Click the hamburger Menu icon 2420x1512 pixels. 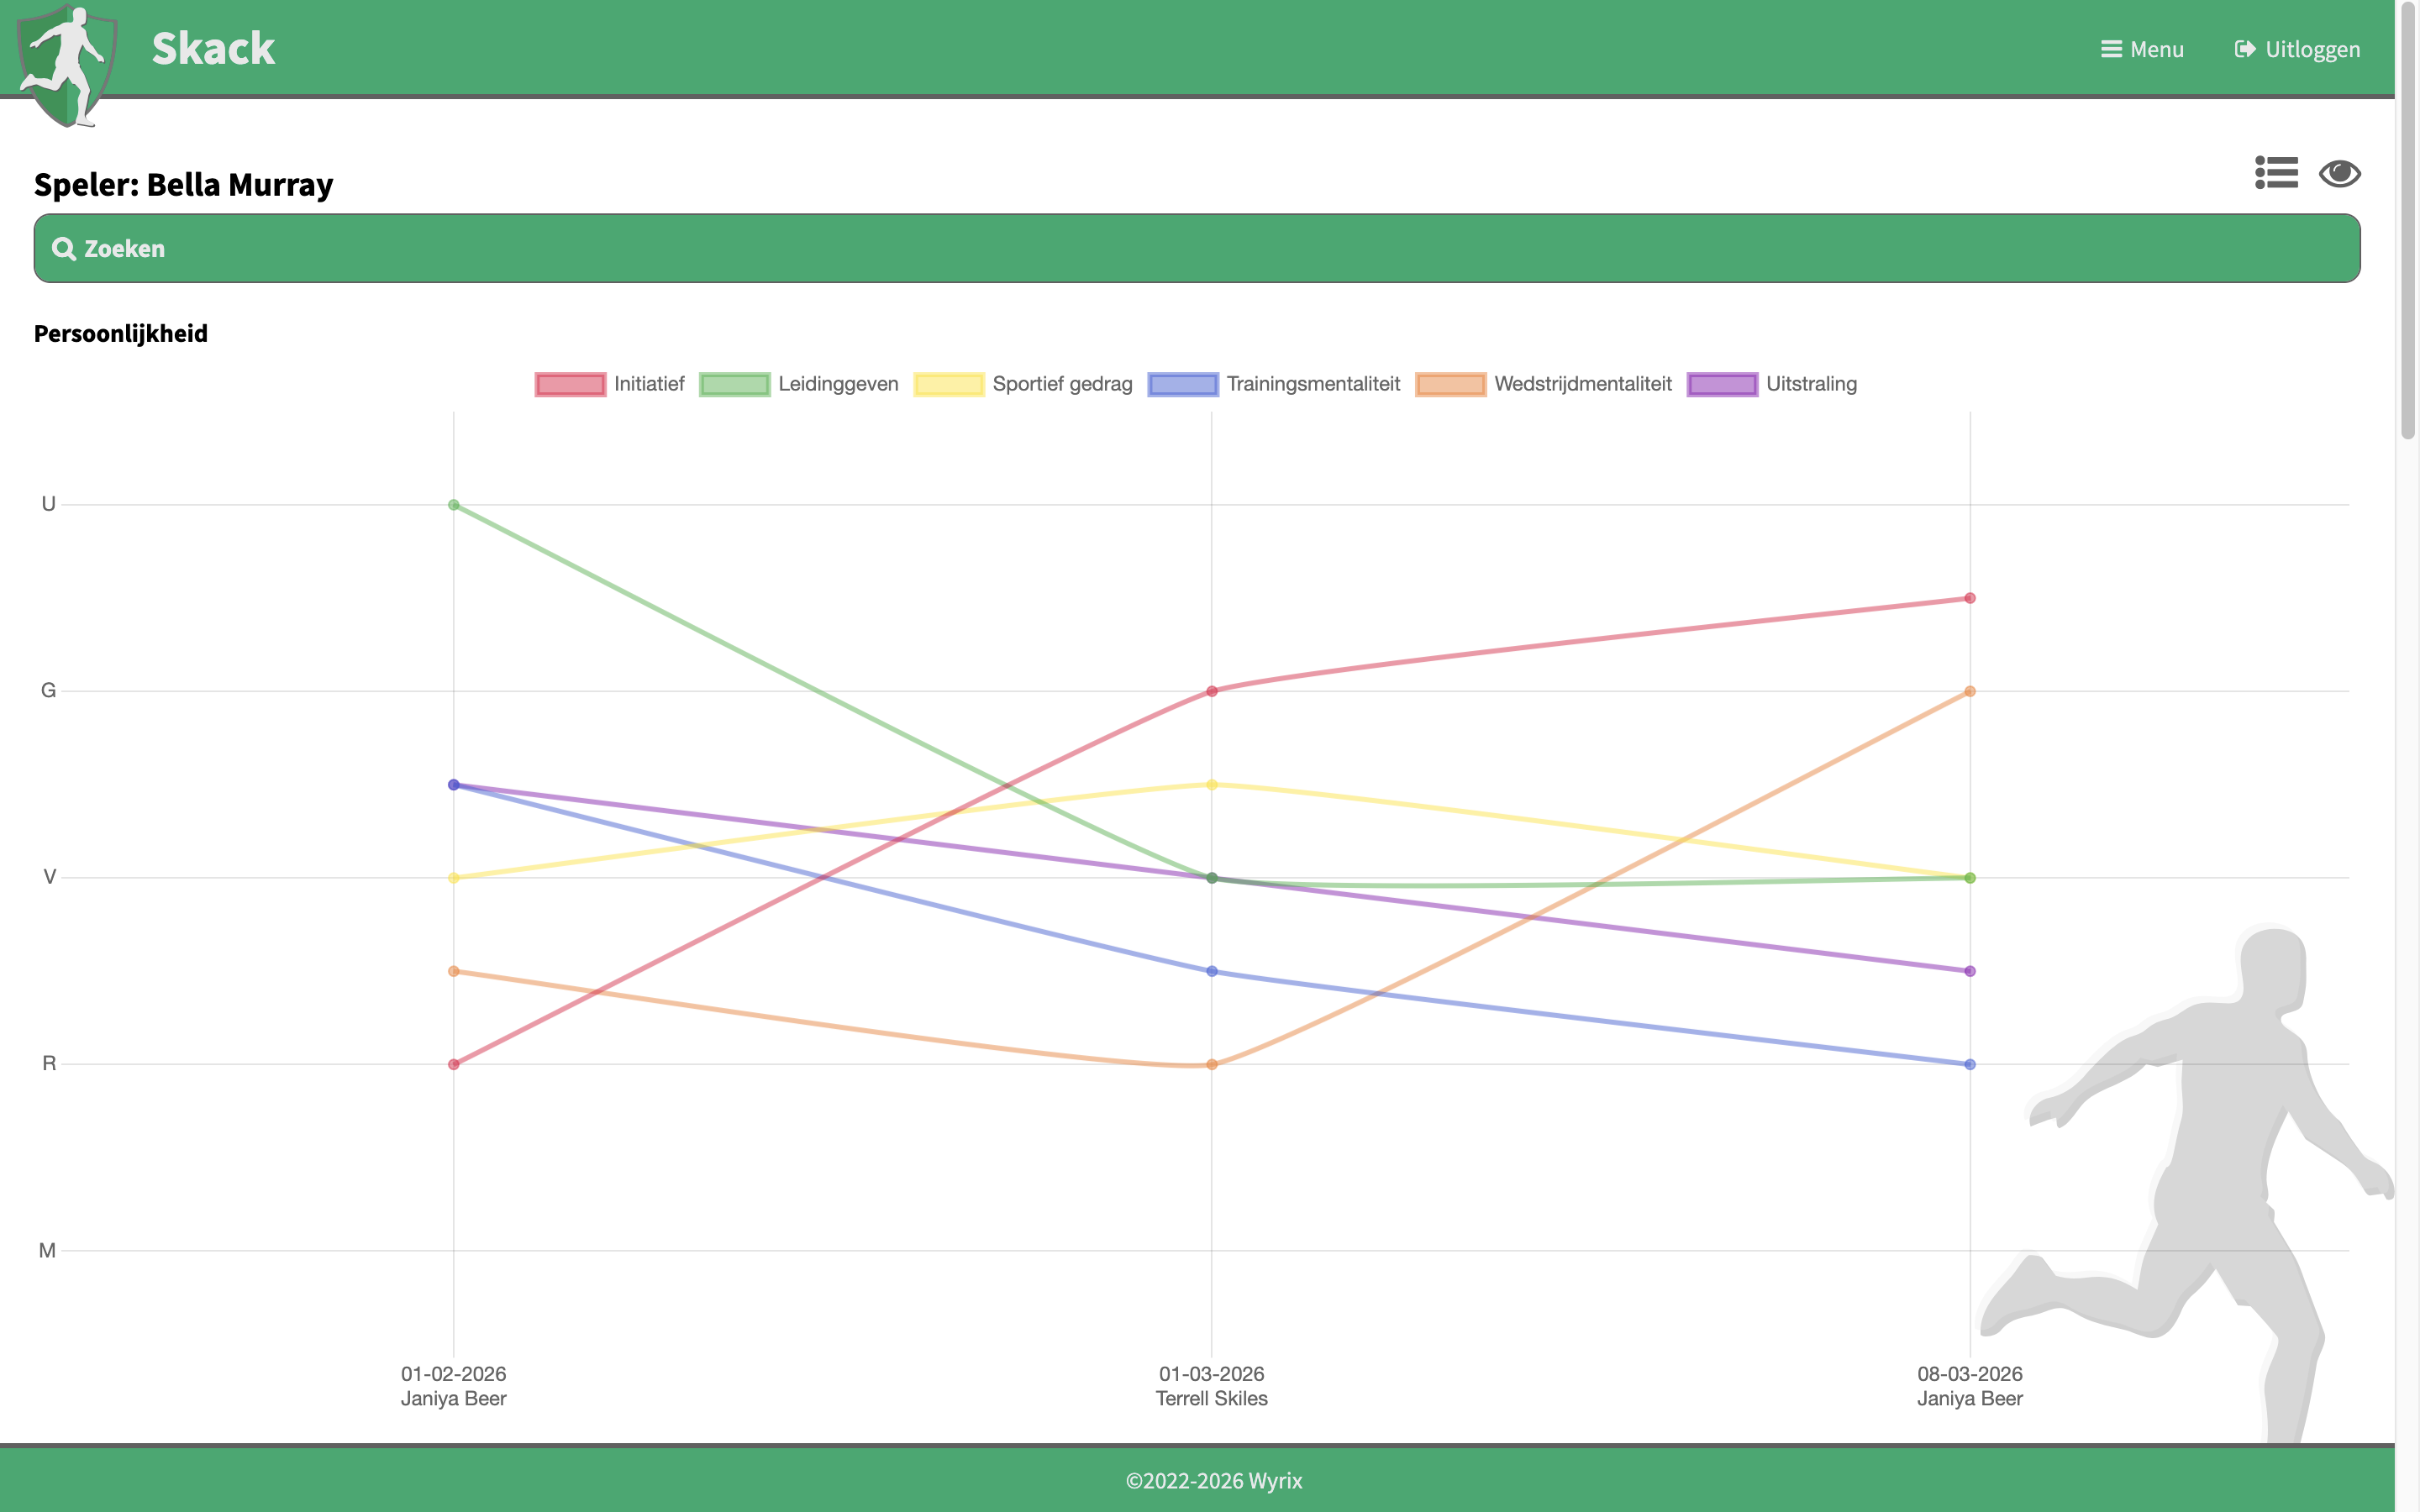pyautogui.click(x=2111, y=49)
